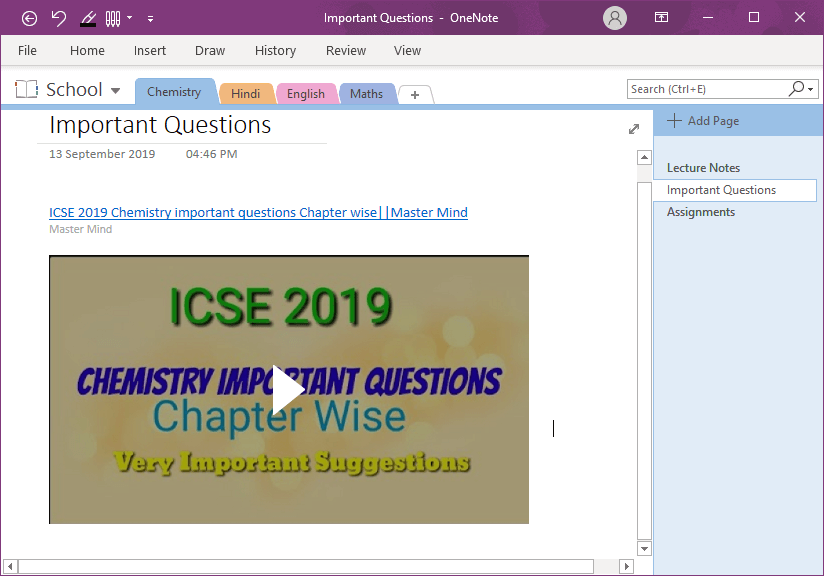Click the vertical scrollbar down arrow
This screenshot has width=824, height=576.
click(644, 549)
